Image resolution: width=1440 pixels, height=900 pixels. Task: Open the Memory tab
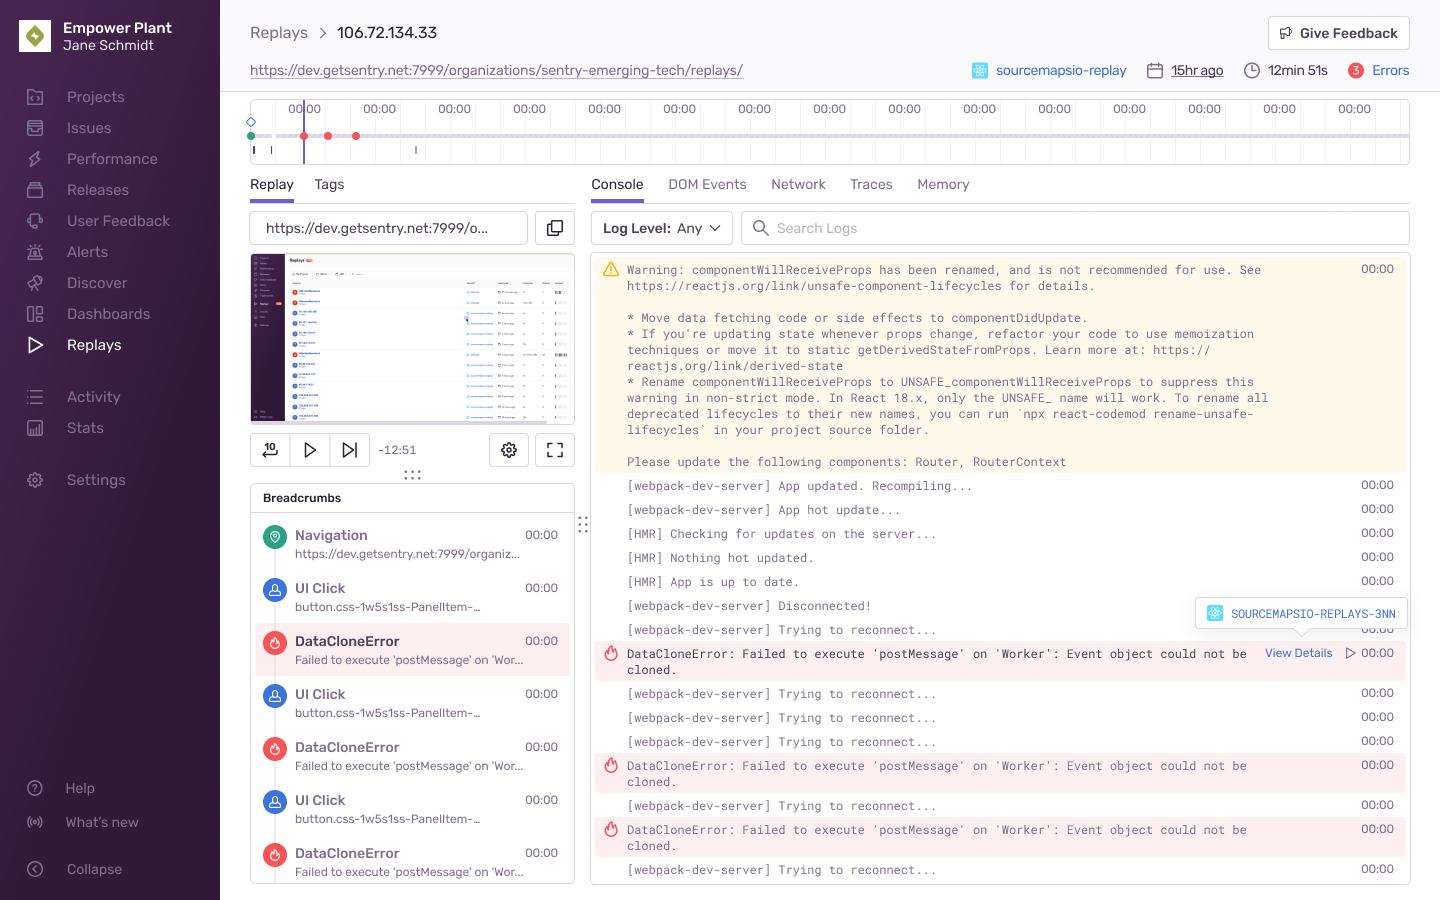click(x=943, y=184)
